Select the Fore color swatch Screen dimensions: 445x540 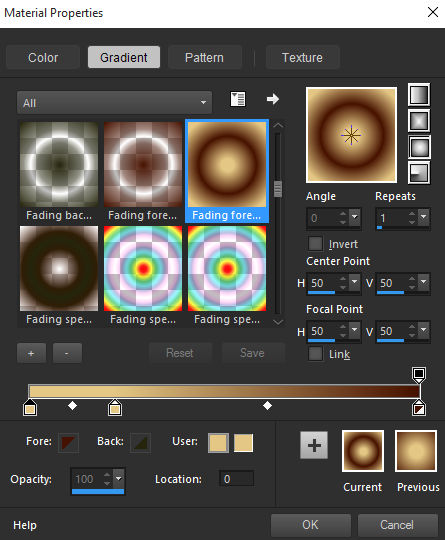(68, 443)
